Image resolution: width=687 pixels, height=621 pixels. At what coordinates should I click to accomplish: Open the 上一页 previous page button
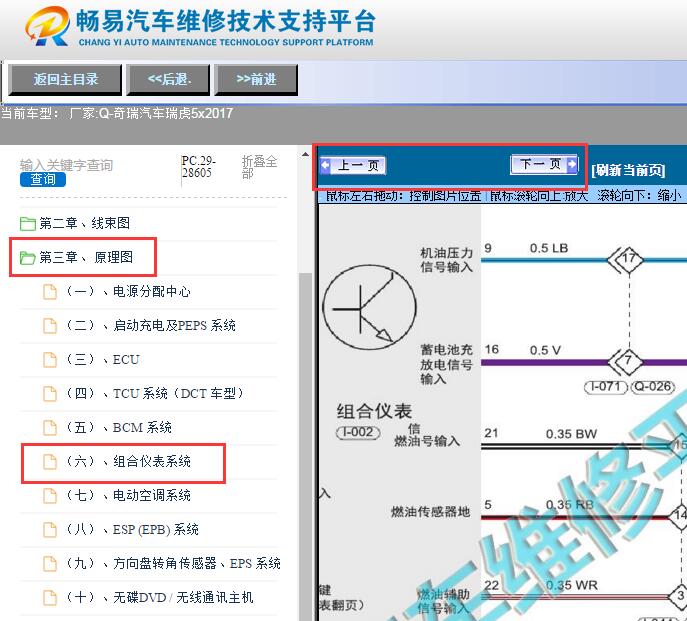353,165
